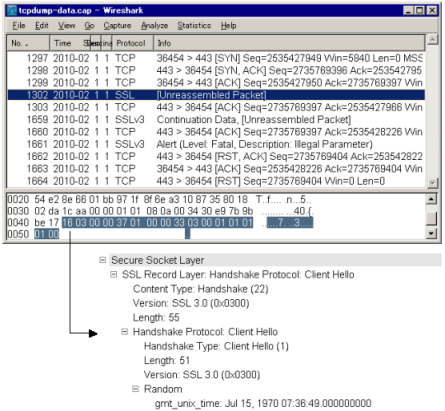The width and height of the screenshot is (445, 411).
Task: Open the File menu
Action: pyautogui.click(x=19, y=26)
